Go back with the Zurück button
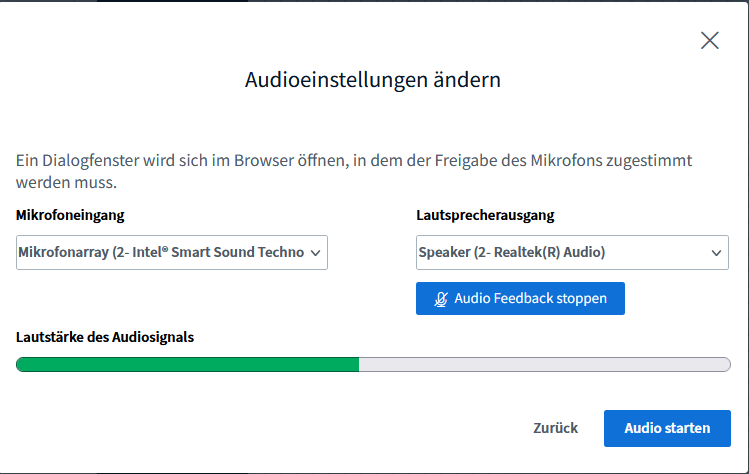 (555, 428)
